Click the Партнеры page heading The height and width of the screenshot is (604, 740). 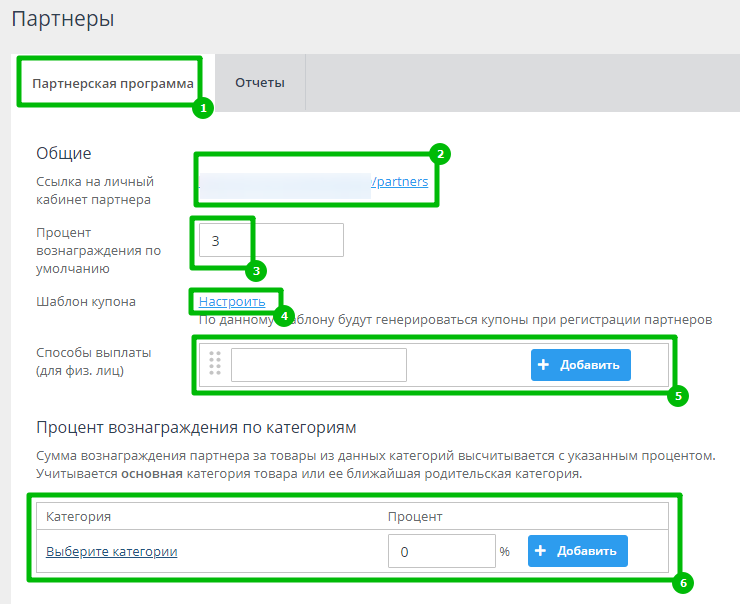click(62, 18)
